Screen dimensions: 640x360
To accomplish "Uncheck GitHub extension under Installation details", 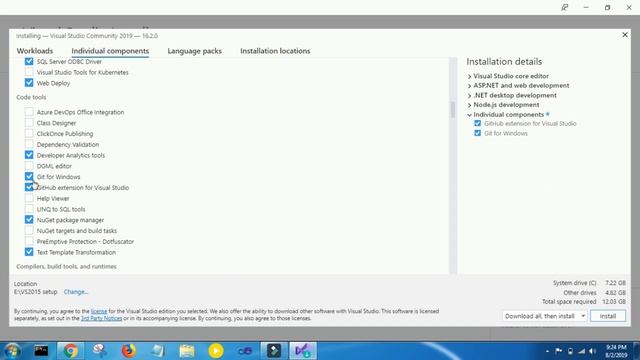I will (477, 123).
